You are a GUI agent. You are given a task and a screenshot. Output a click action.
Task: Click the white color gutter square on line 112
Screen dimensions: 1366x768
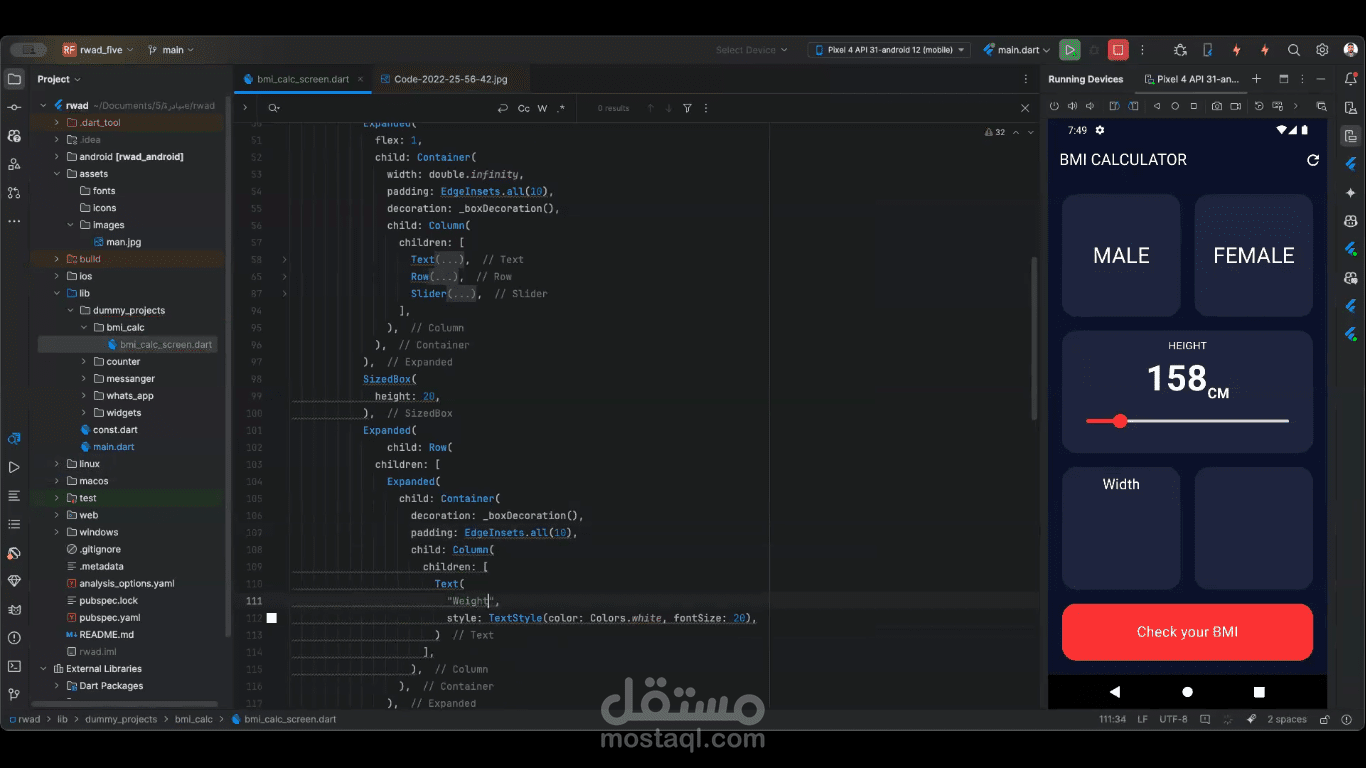pos(271,618)
